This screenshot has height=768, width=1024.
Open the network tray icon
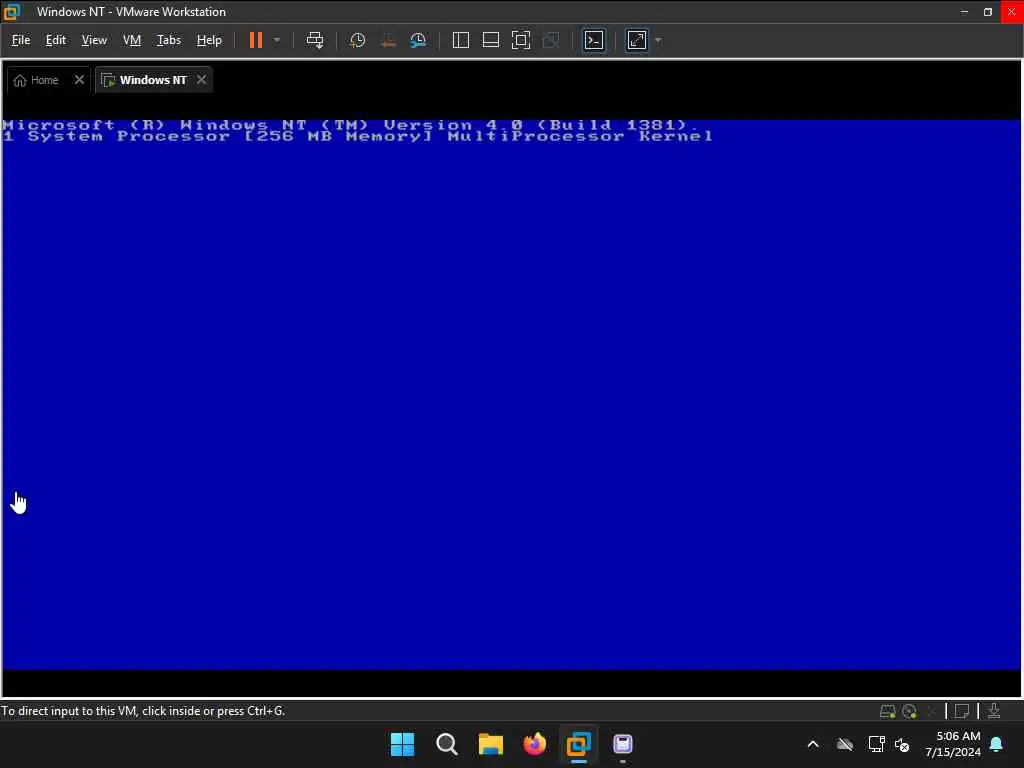(876, 744)
